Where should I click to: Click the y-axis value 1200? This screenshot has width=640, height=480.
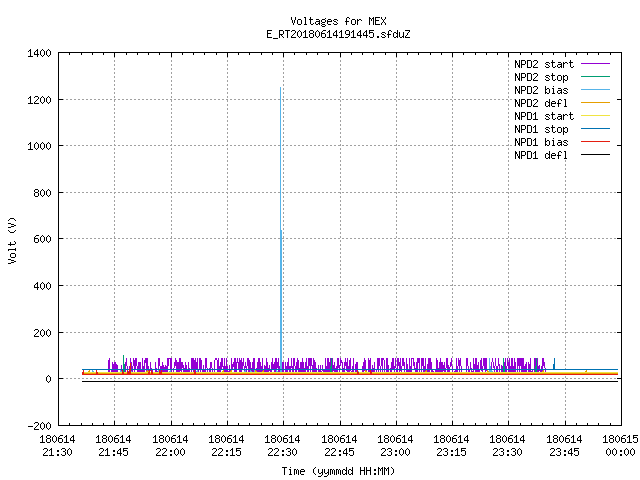(x=39, y=100)
